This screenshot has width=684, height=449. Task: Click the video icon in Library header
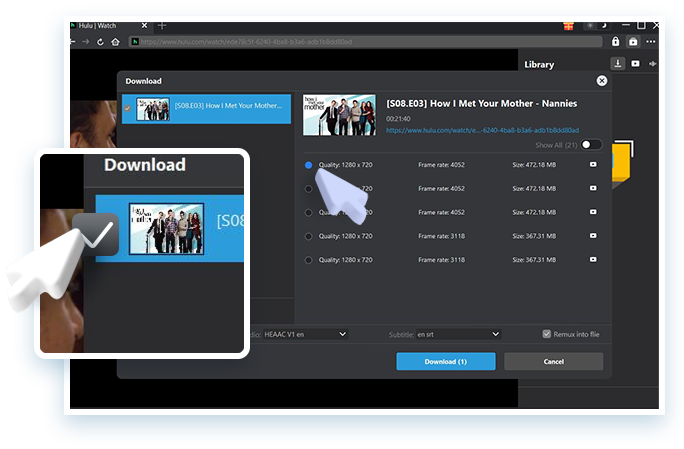635,64
